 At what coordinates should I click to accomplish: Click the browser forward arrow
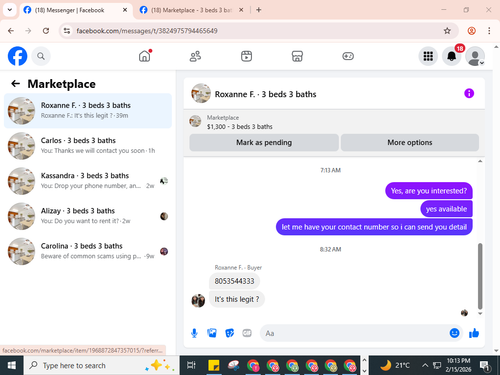pyautogui.click(x=28, y=31)
